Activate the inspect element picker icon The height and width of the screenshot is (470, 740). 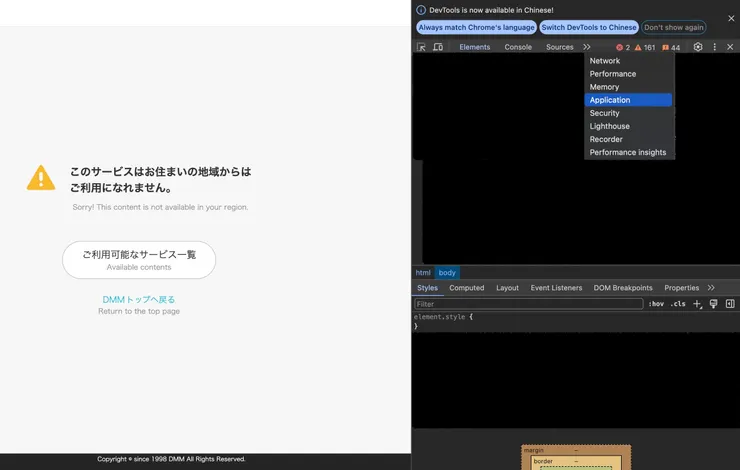coord(421,47)
